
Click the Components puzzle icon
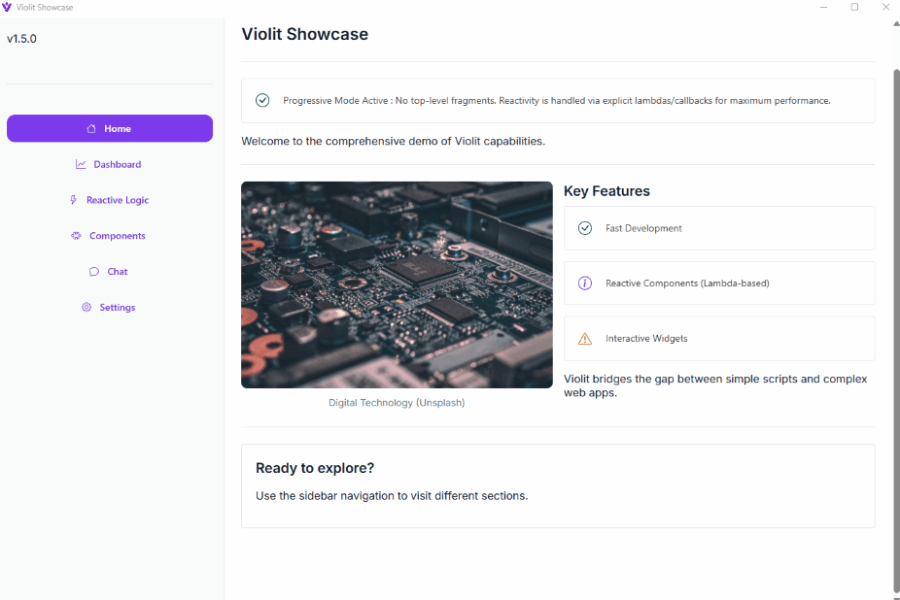75,235
